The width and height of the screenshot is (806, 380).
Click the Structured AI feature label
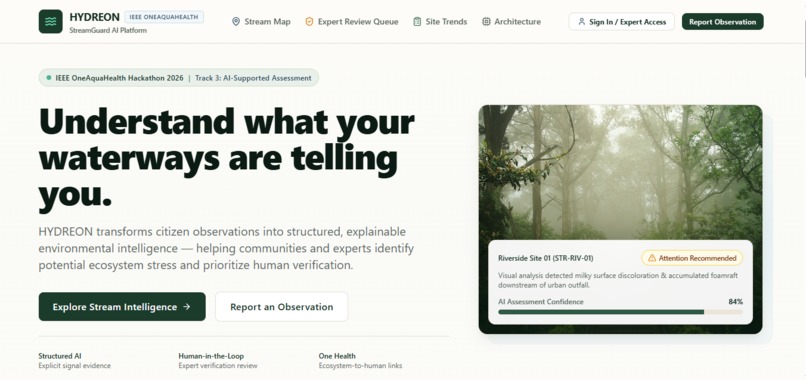point(60,356)
